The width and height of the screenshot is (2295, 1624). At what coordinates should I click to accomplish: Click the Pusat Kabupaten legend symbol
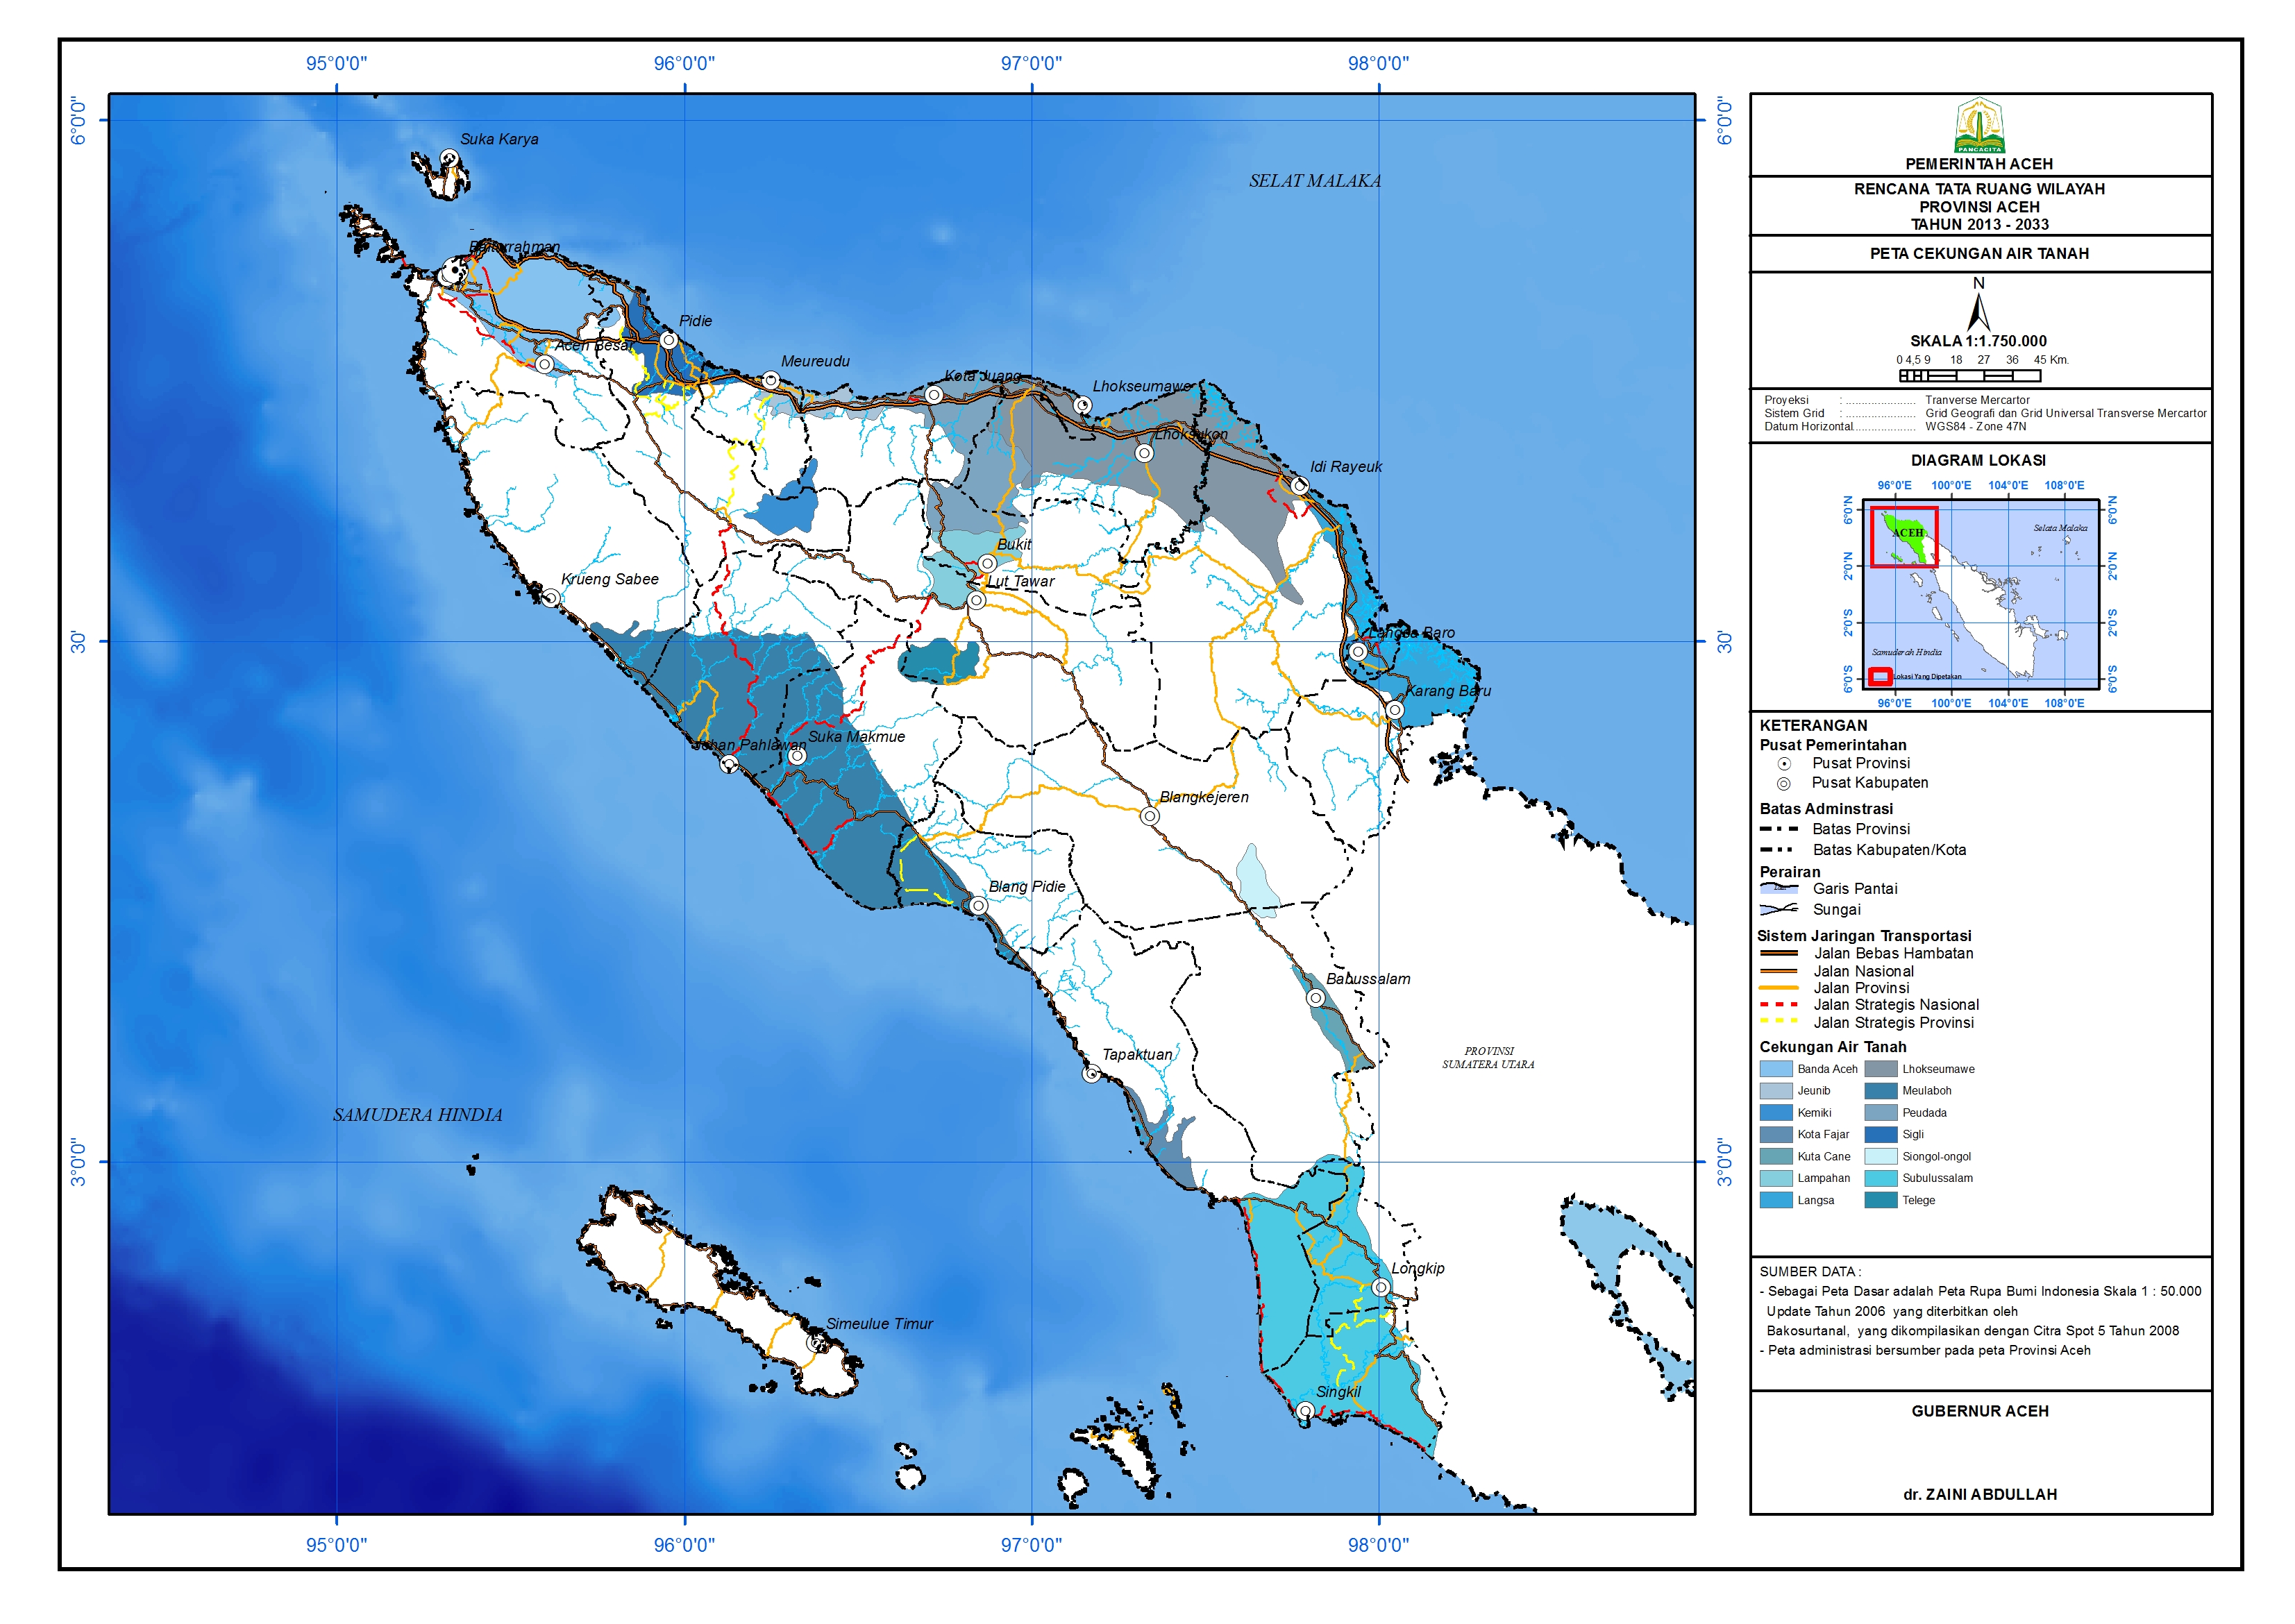pos(1784,784)
